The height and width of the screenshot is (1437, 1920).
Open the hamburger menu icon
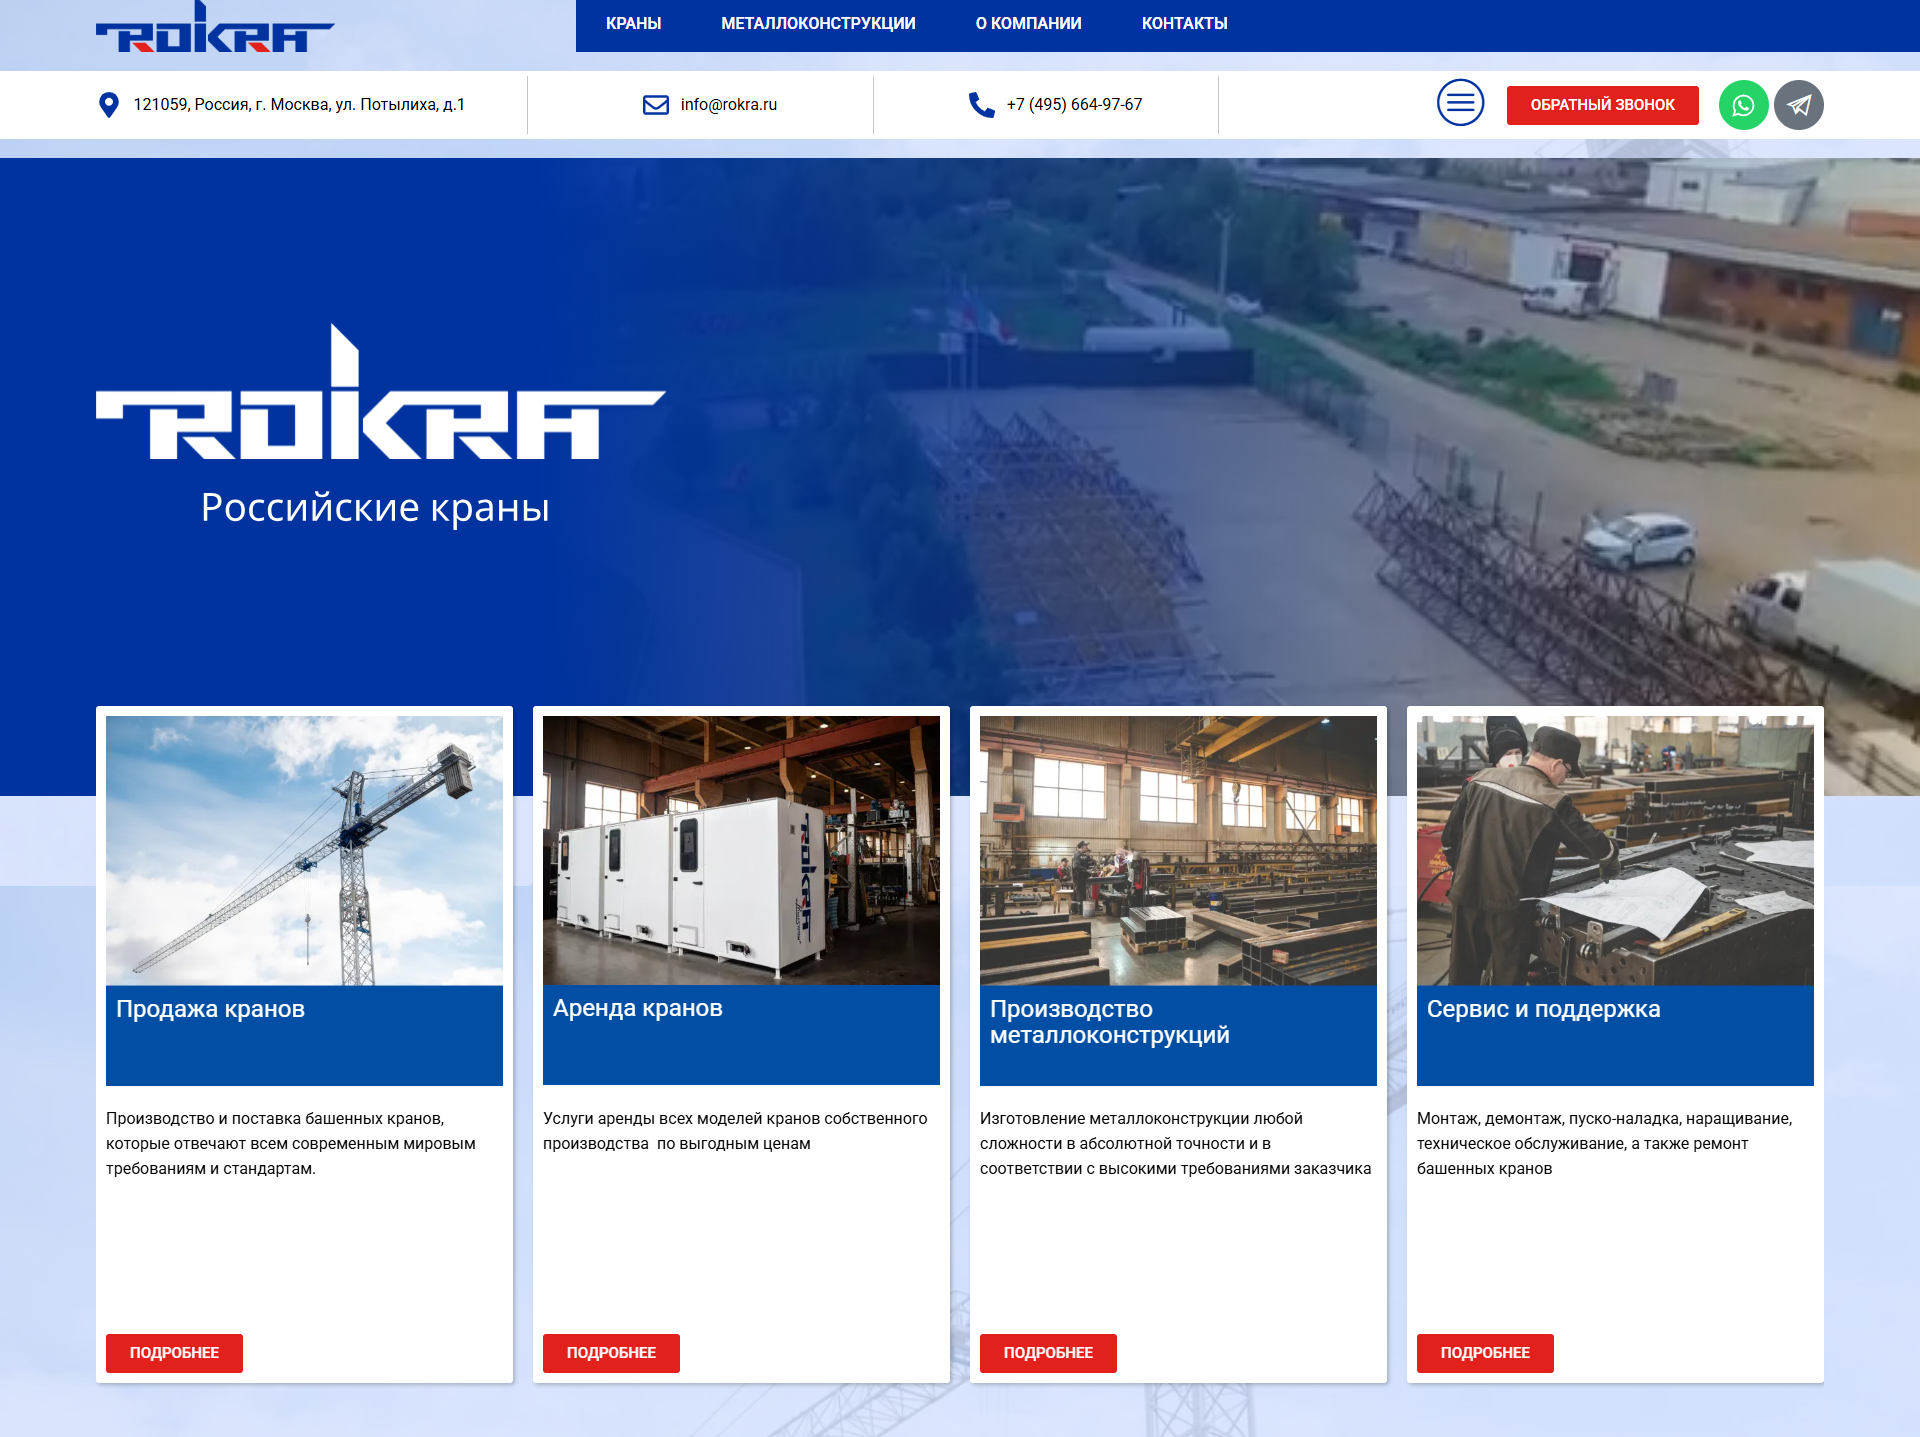(1460, 103)
